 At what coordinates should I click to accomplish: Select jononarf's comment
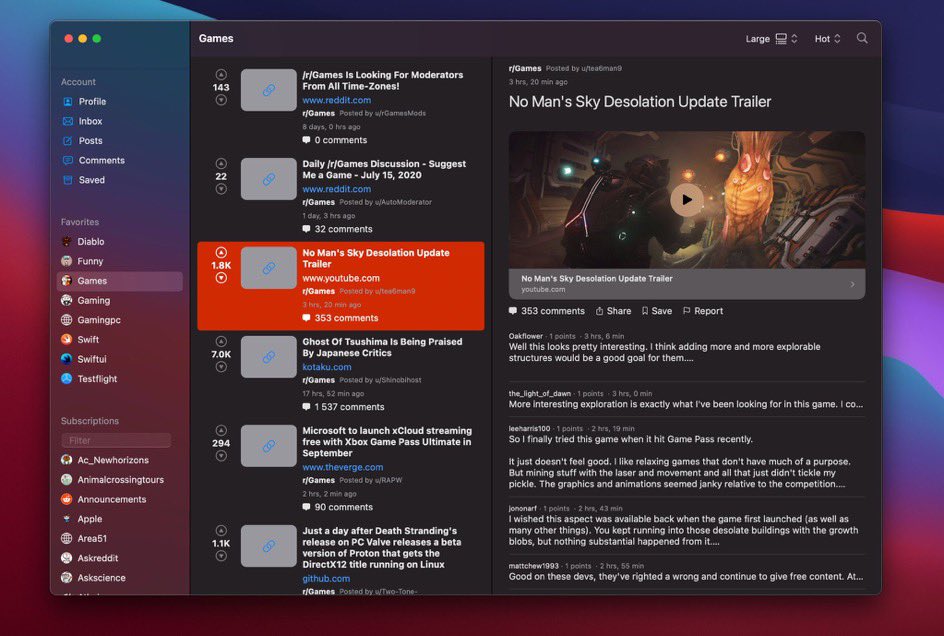pyautogui.click(x=686, y=526)
